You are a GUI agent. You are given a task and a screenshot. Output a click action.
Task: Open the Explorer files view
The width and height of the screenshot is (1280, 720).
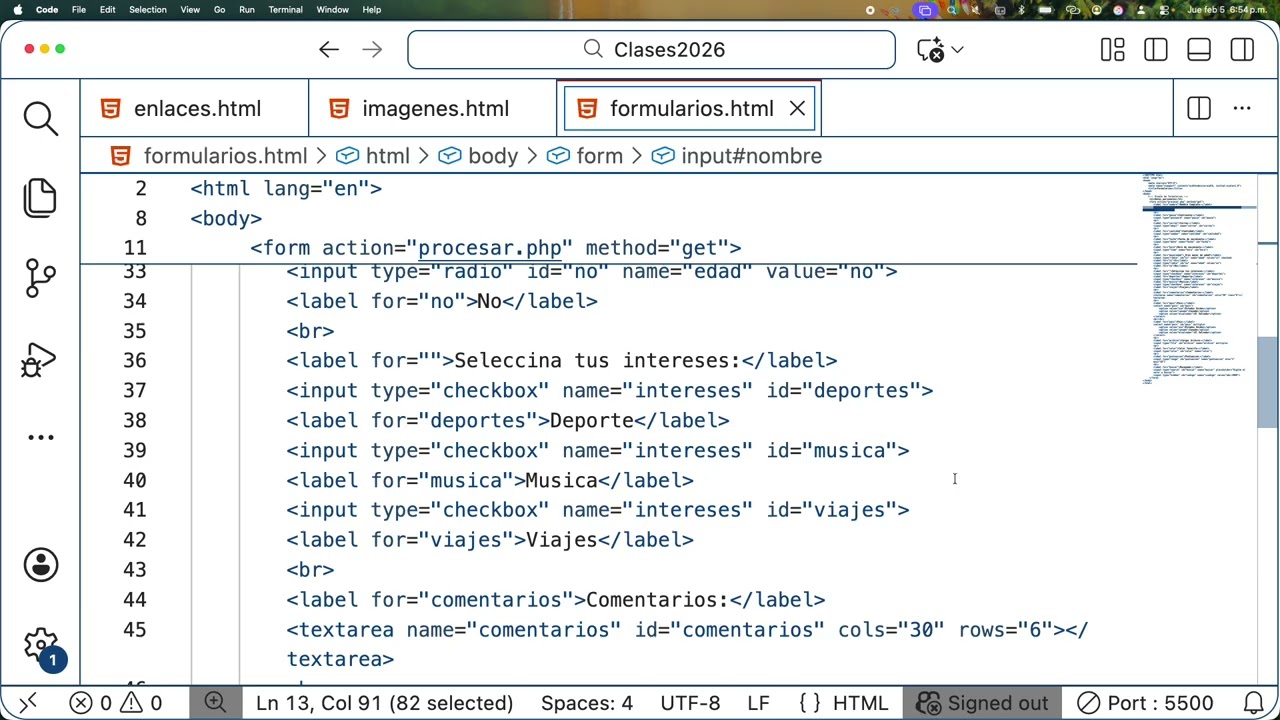(x=41, y=197)
